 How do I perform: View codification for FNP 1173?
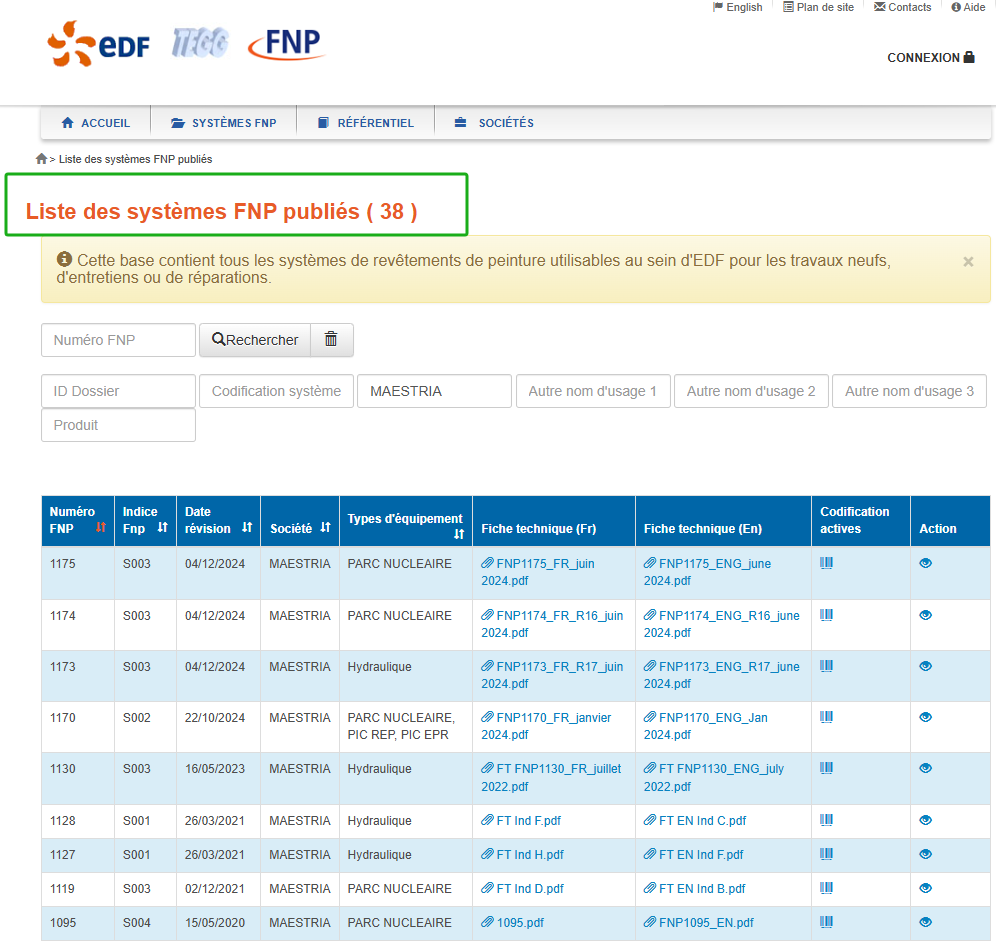(x=826, y=666)
